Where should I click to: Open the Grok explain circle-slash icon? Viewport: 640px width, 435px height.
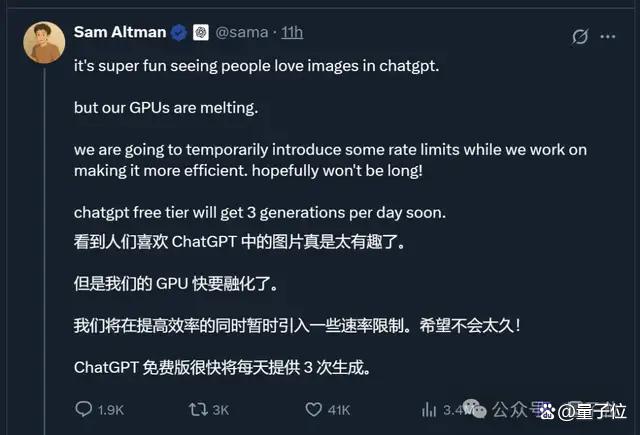click(580, 36)
